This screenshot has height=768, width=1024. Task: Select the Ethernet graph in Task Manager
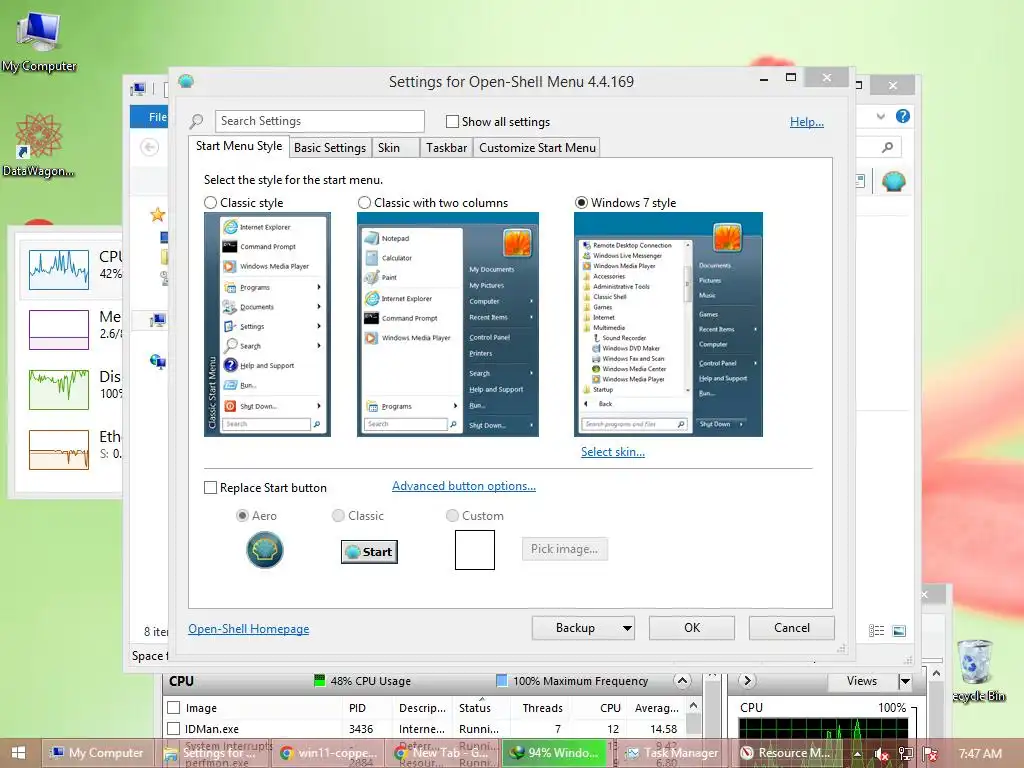tap(59, 450)
